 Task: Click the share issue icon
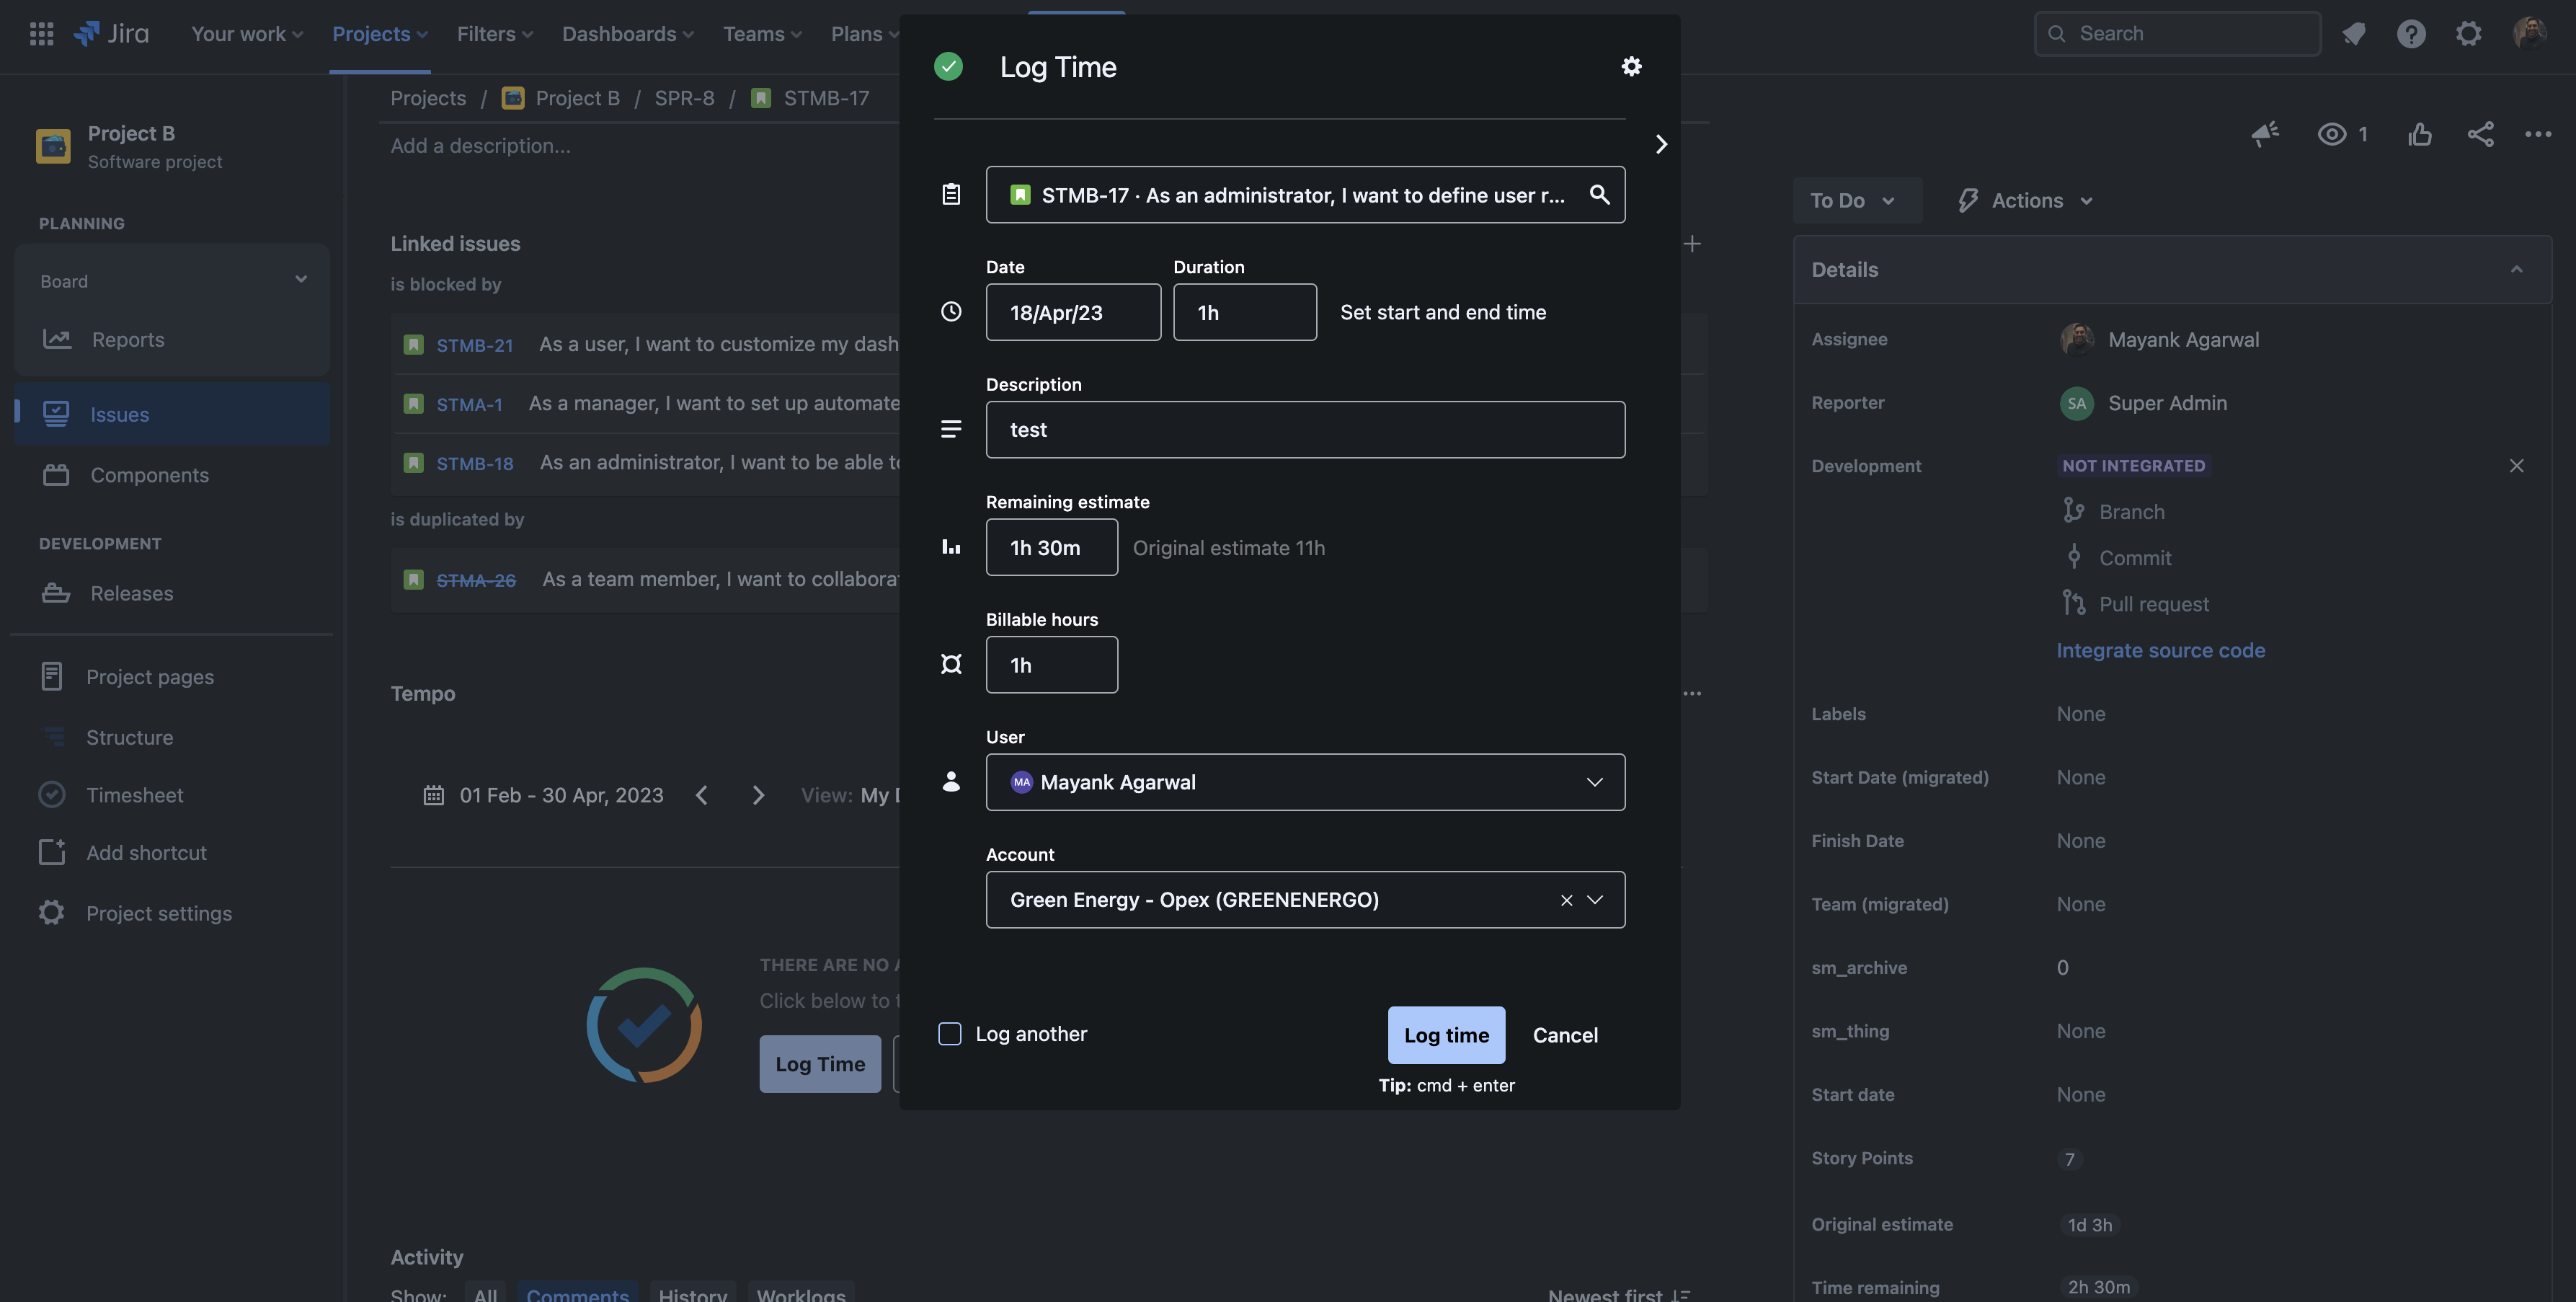pos(2480,134)
